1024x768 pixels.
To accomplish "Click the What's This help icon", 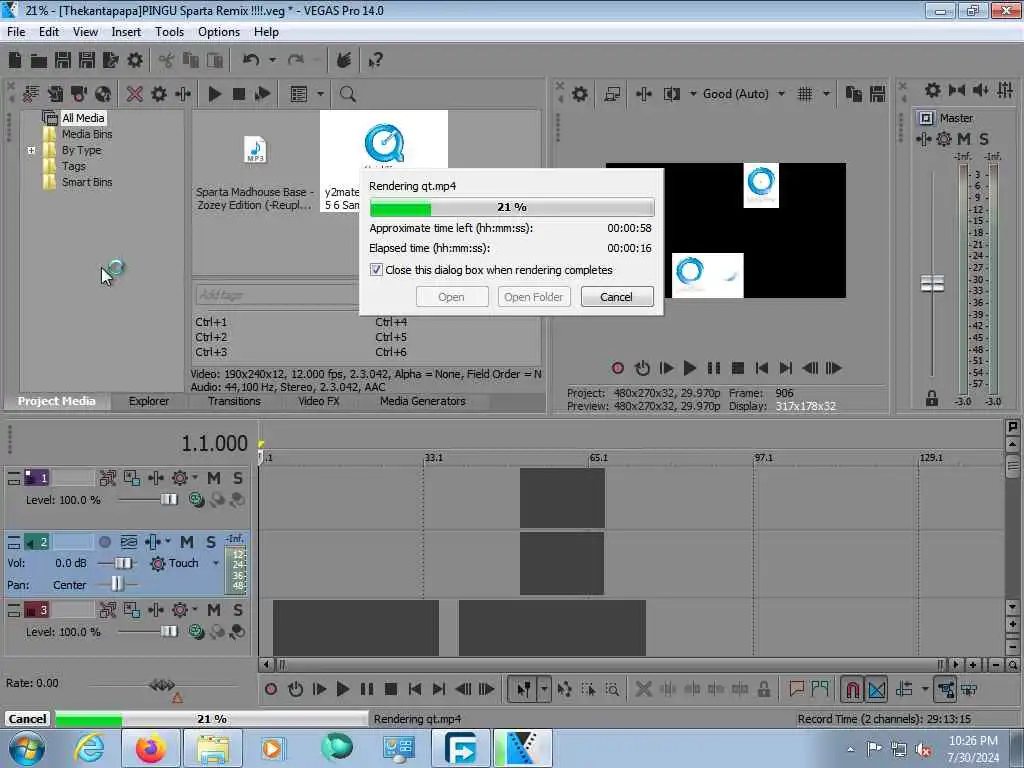I will 375,61.
